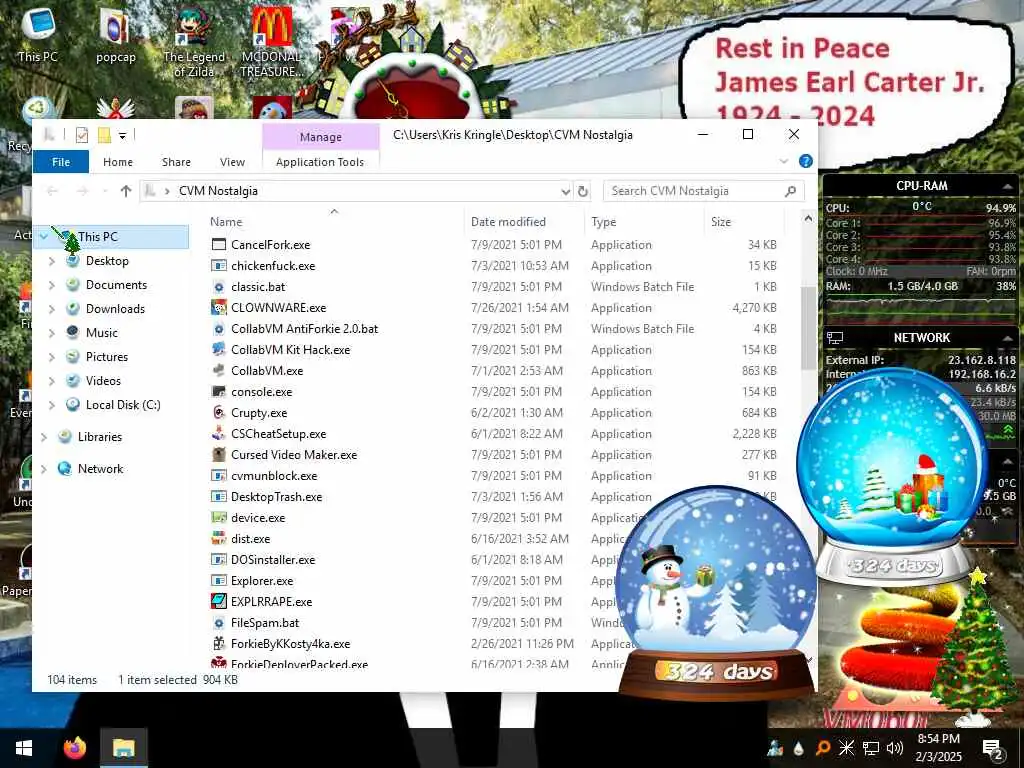Launch Firefox from the taskbar

[x=74, y=748]
